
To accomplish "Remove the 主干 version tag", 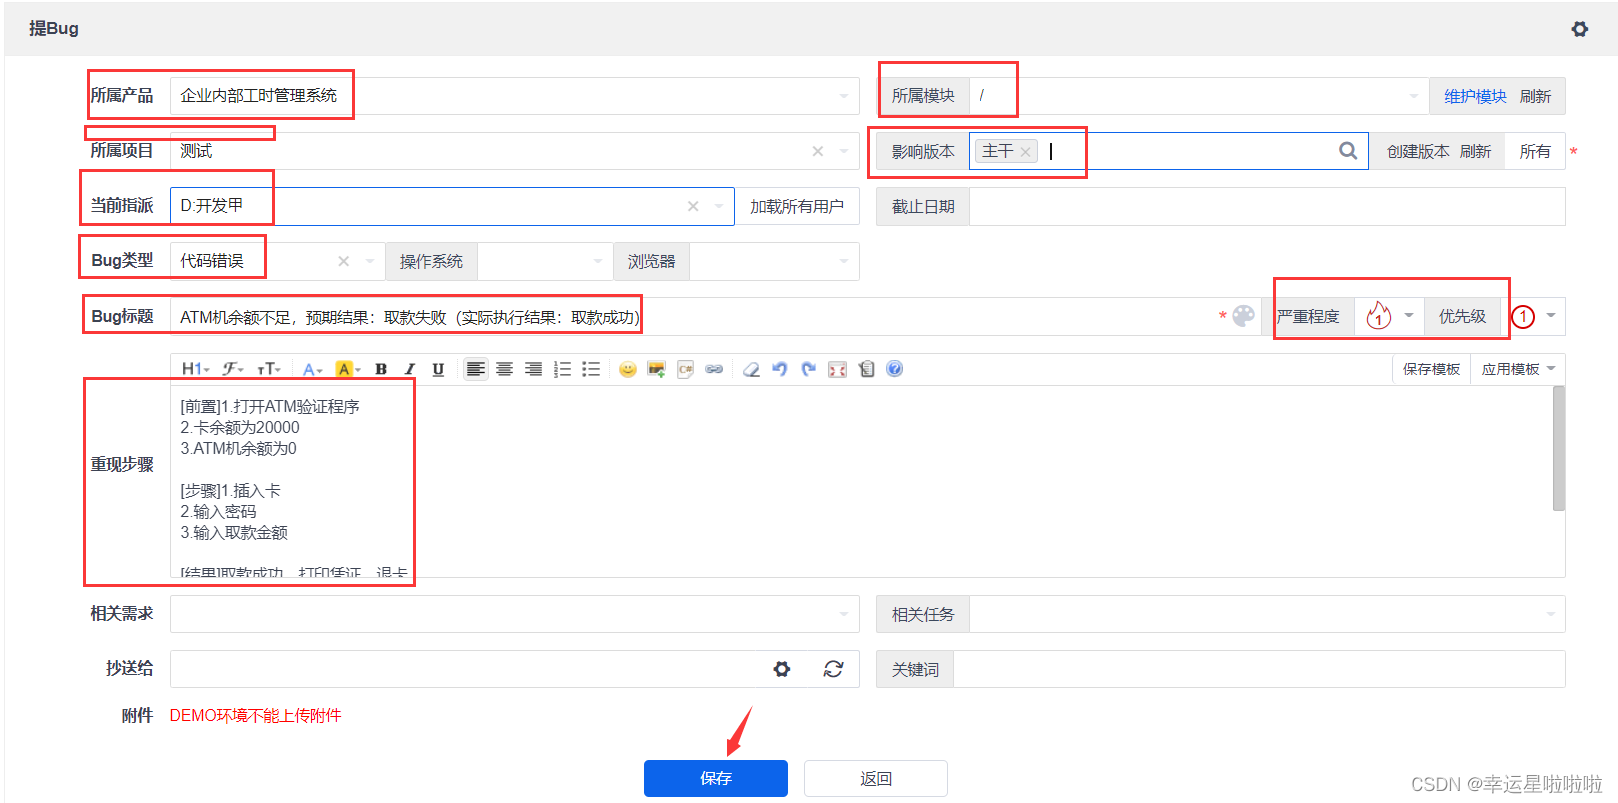I will tap(1025, 152).
